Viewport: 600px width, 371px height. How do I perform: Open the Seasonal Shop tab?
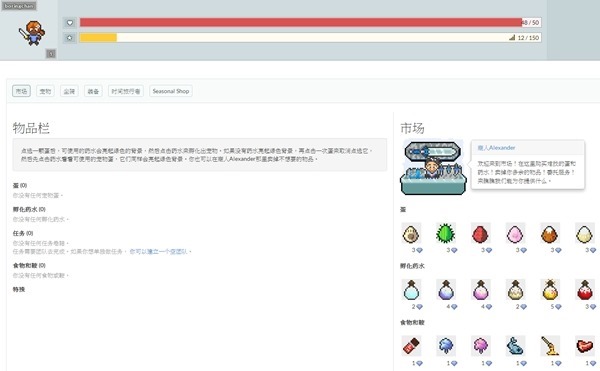click(x=171, y=91)
